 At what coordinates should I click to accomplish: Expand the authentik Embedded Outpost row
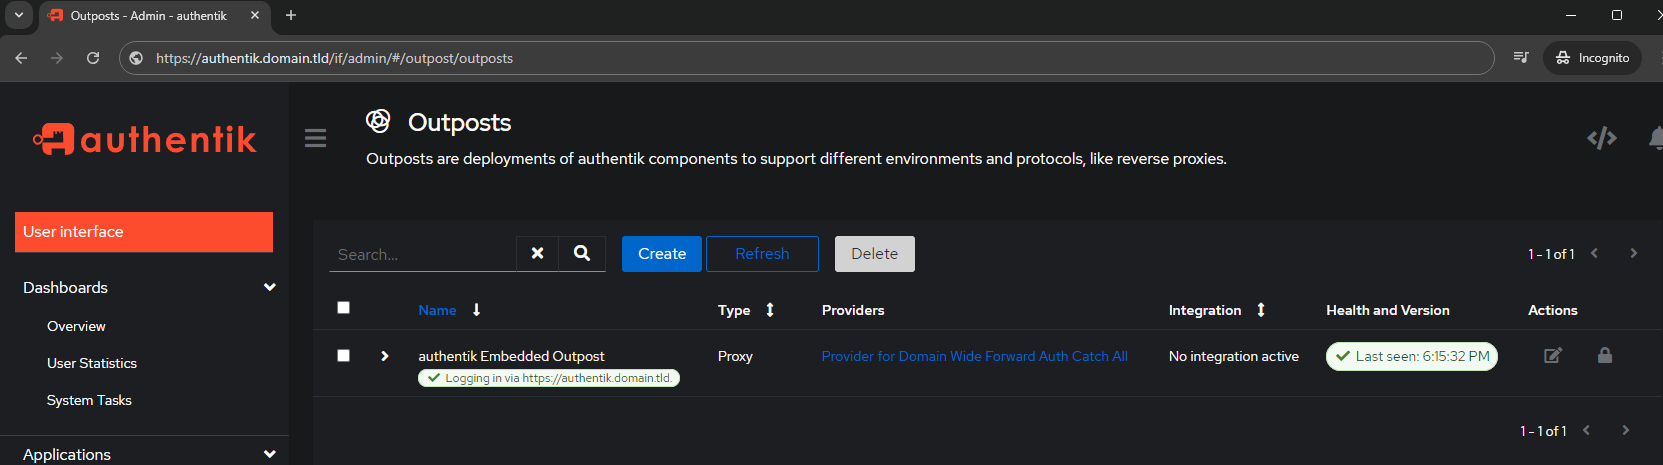click(x=385, y=356)
